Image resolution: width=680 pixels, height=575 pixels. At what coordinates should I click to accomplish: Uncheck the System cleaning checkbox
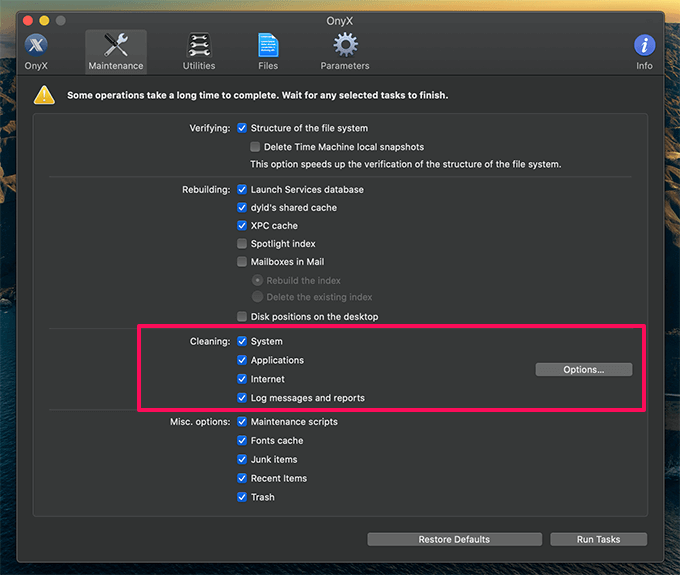point(242,341)
